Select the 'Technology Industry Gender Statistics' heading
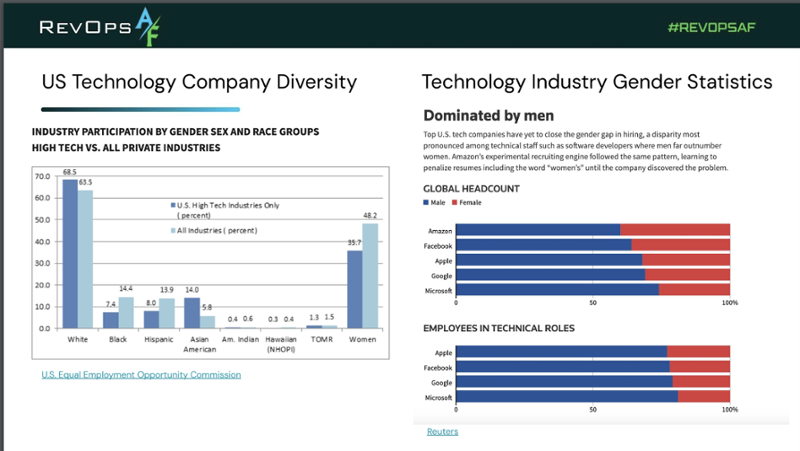 pos(597,82)
